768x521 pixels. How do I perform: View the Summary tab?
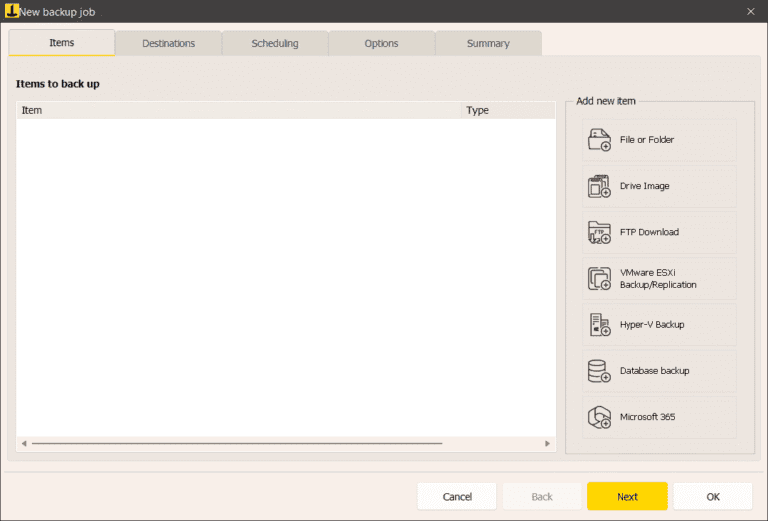pyautogui.click(x=488, y=43)
